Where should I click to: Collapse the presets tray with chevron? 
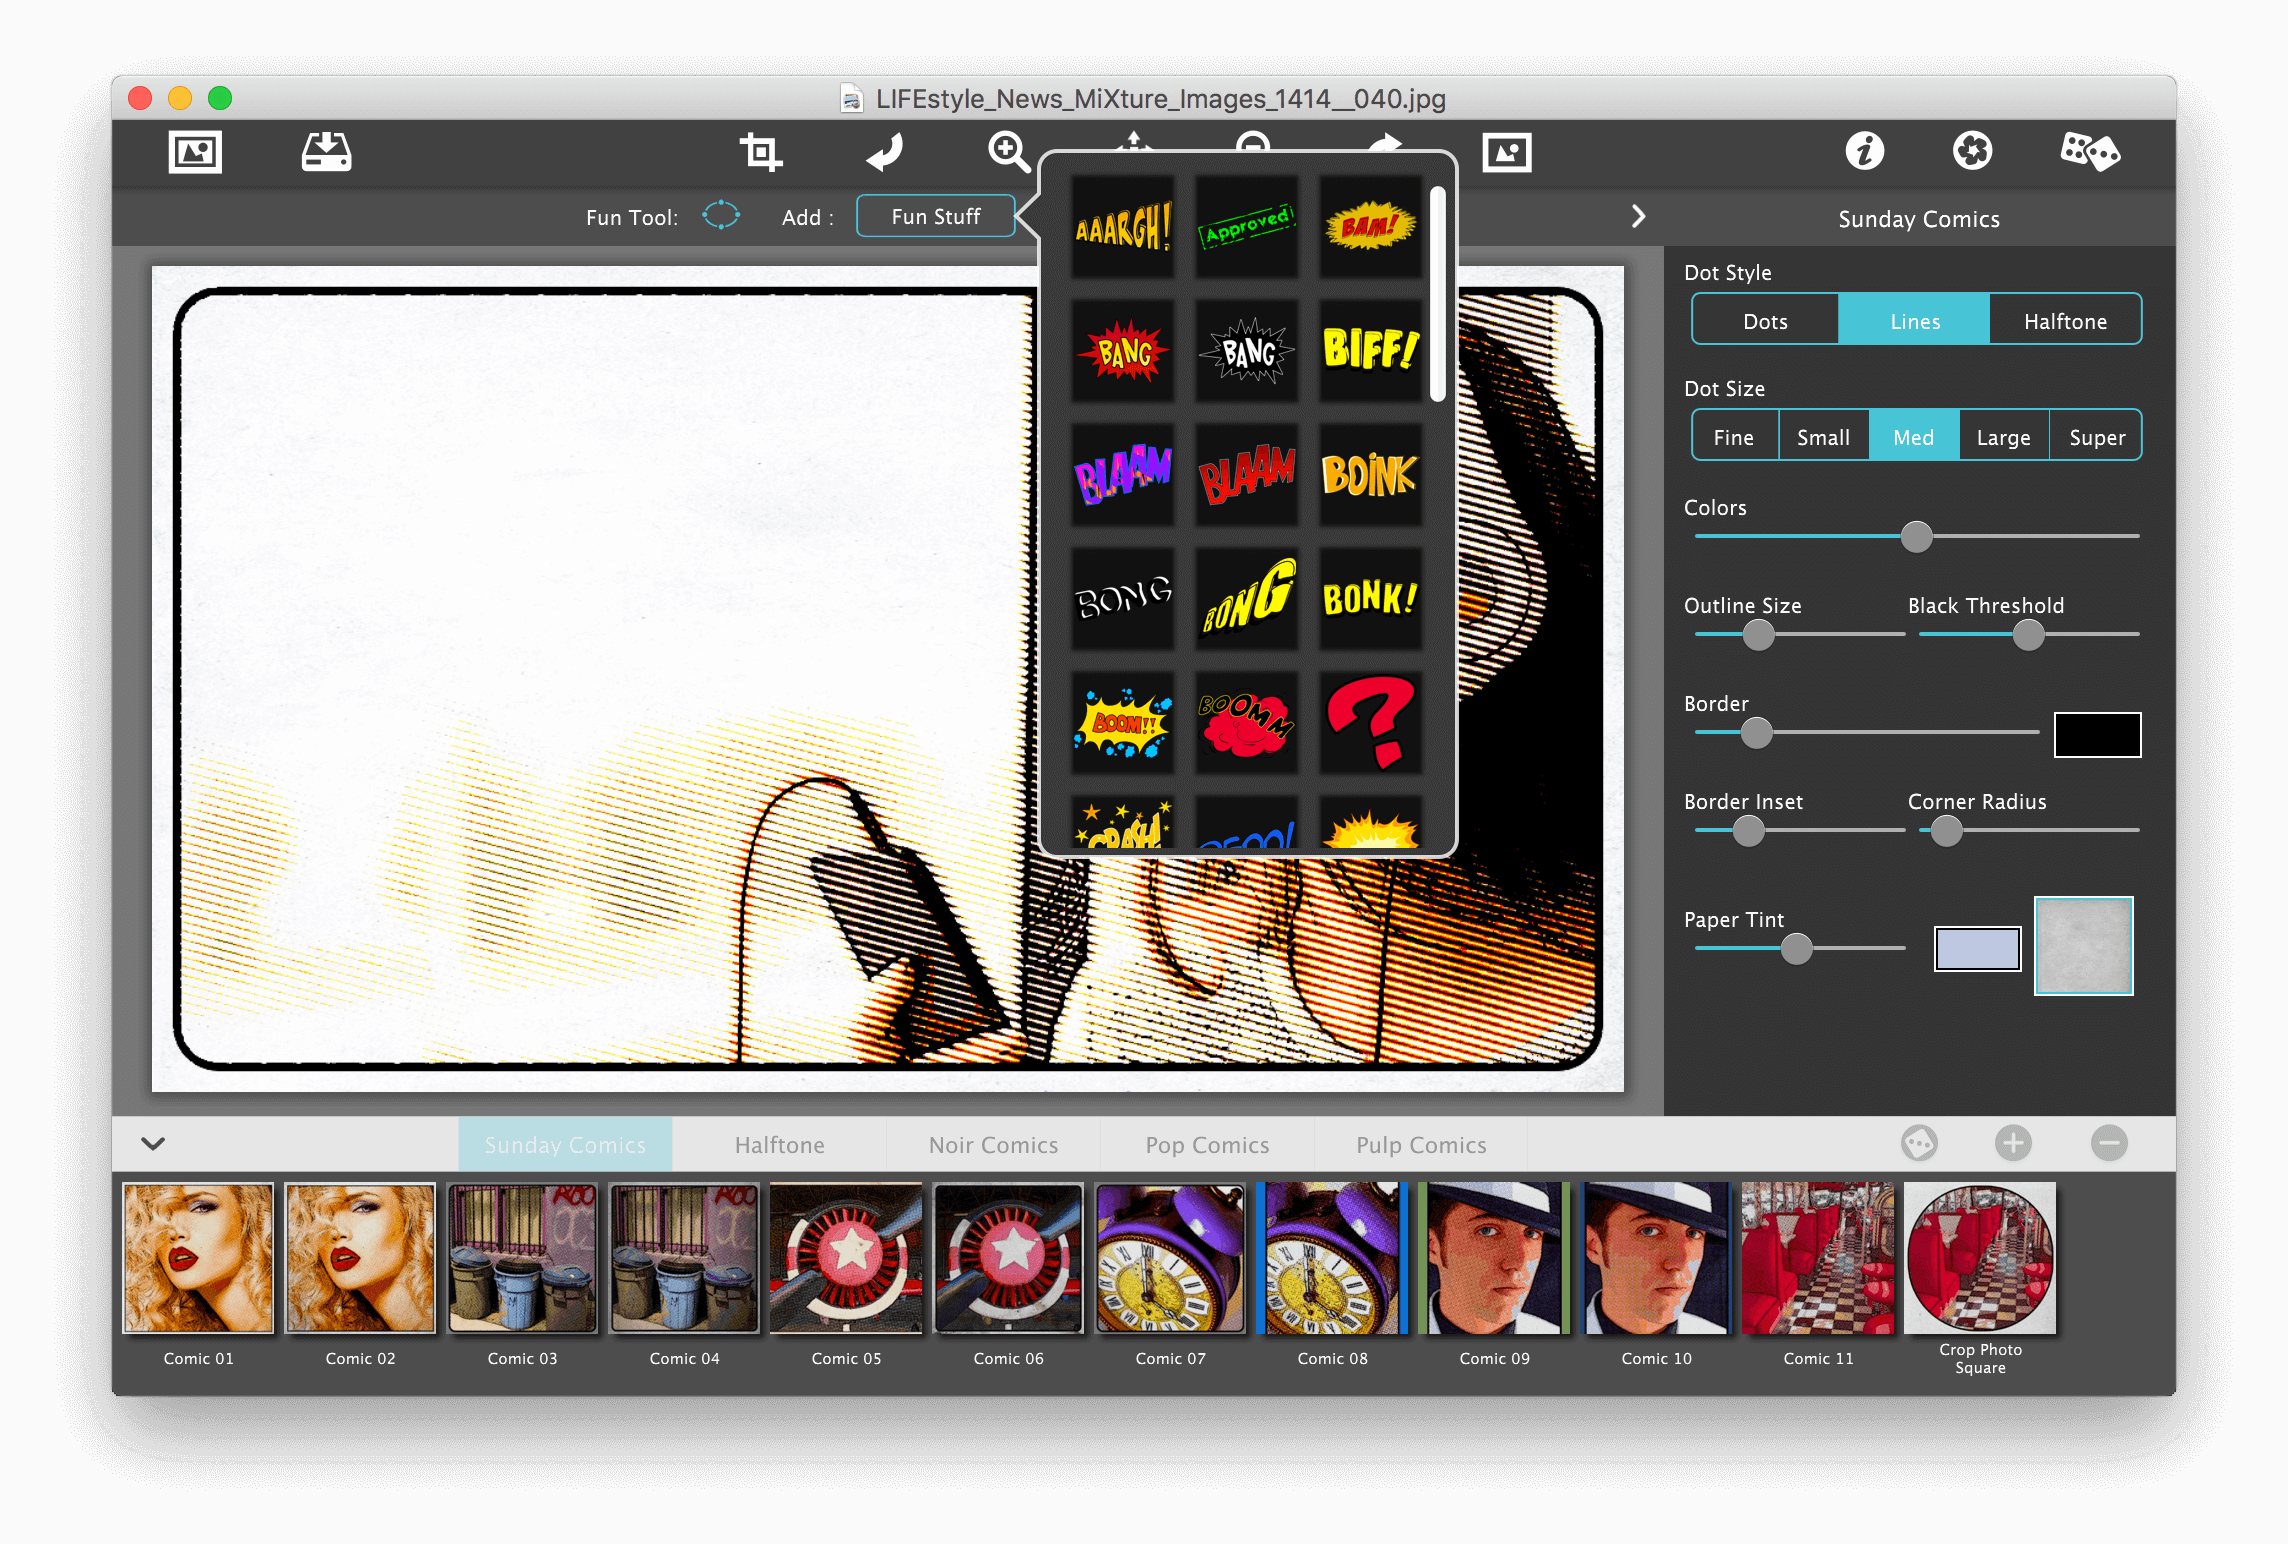pyautogui.click(x=153, y=1143)
